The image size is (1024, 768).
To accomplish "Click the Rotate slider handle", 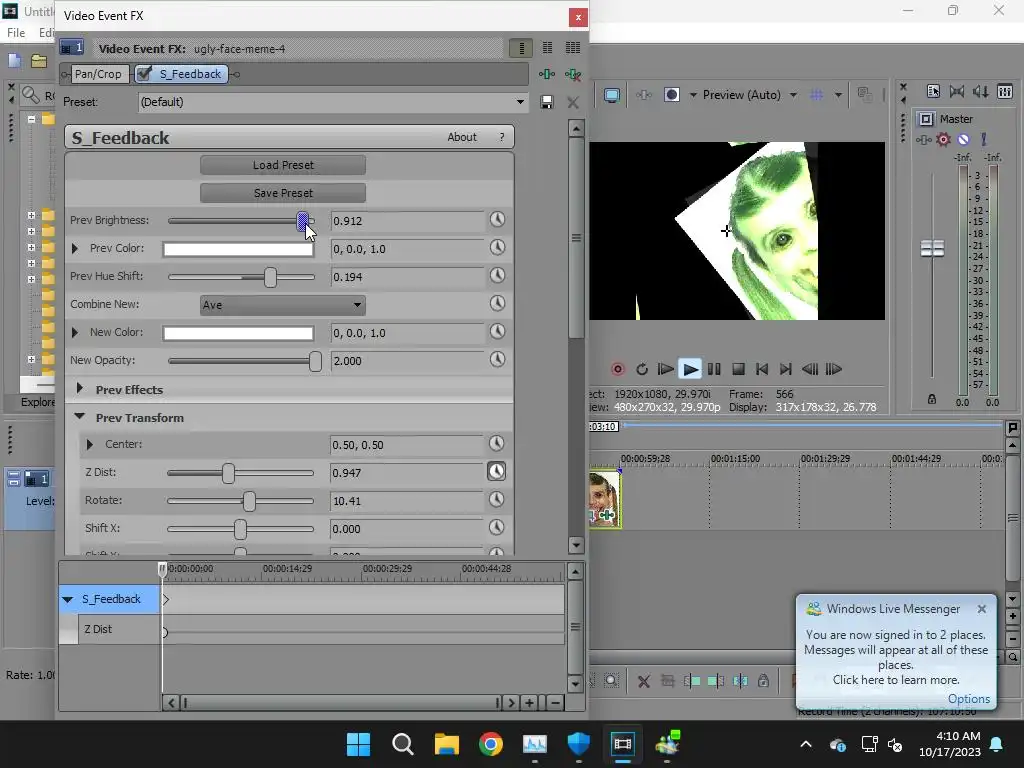I will pyautogui.click(x=249, y=501).
